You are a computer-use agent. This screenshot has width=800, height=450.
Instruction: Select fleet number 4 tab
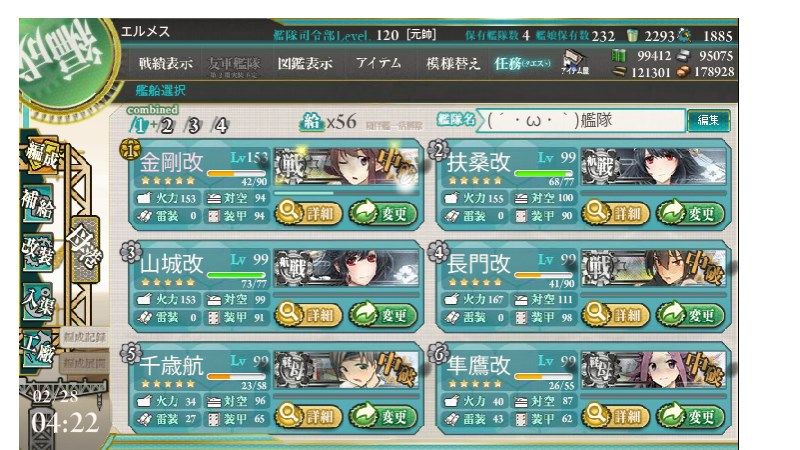click(x=220, y=126)
